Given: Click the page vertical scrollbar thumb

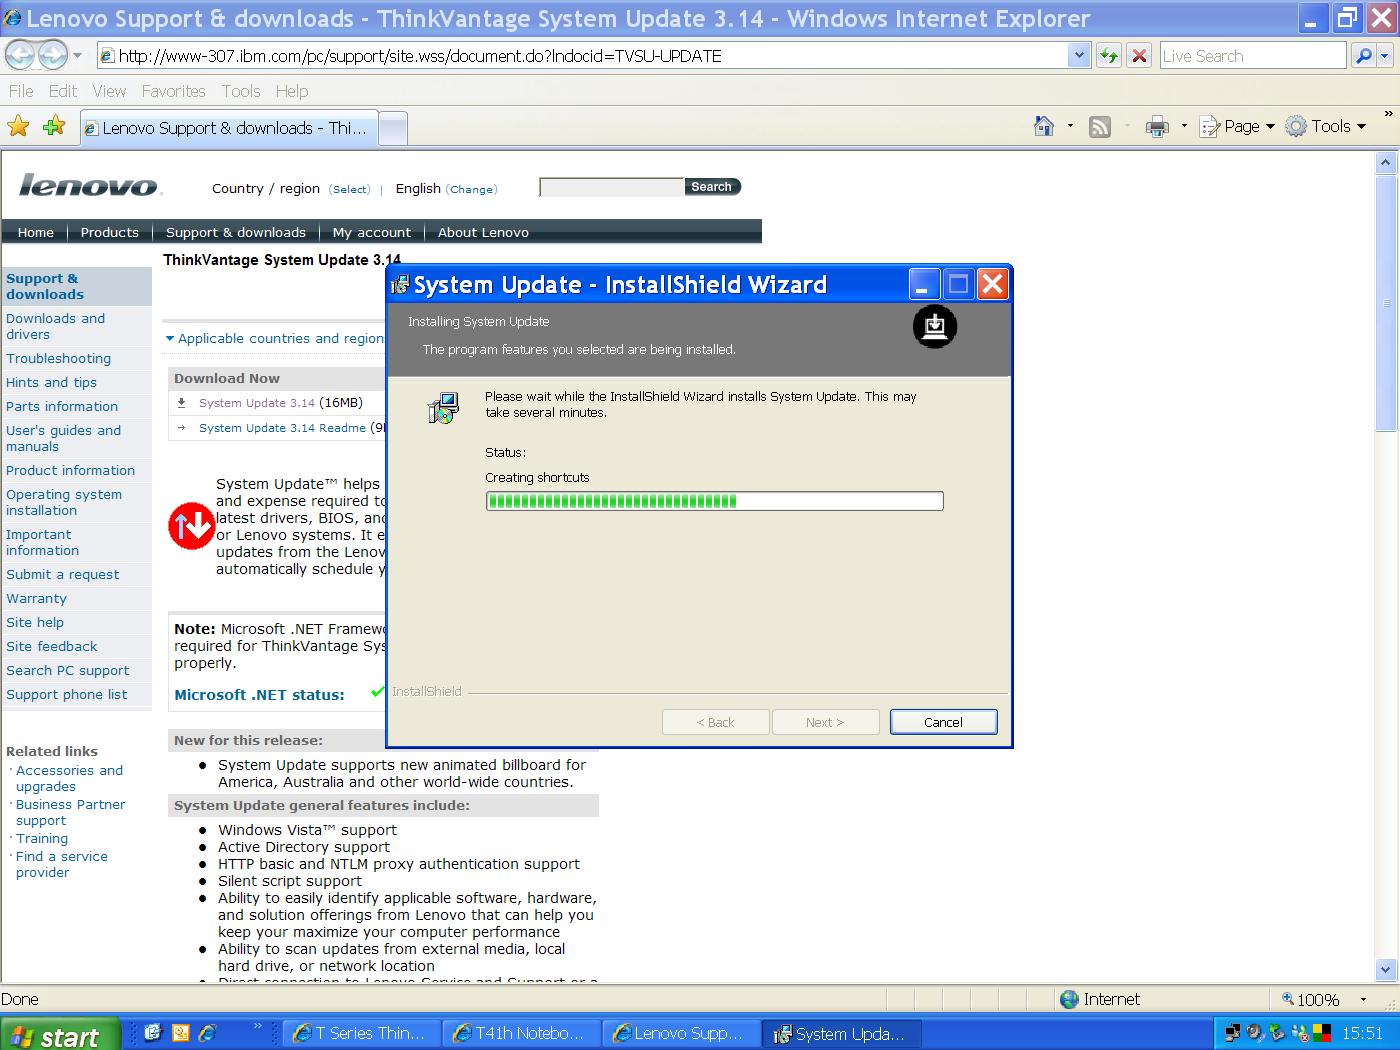Looking at the screenshot, I should pos(1386,303).
